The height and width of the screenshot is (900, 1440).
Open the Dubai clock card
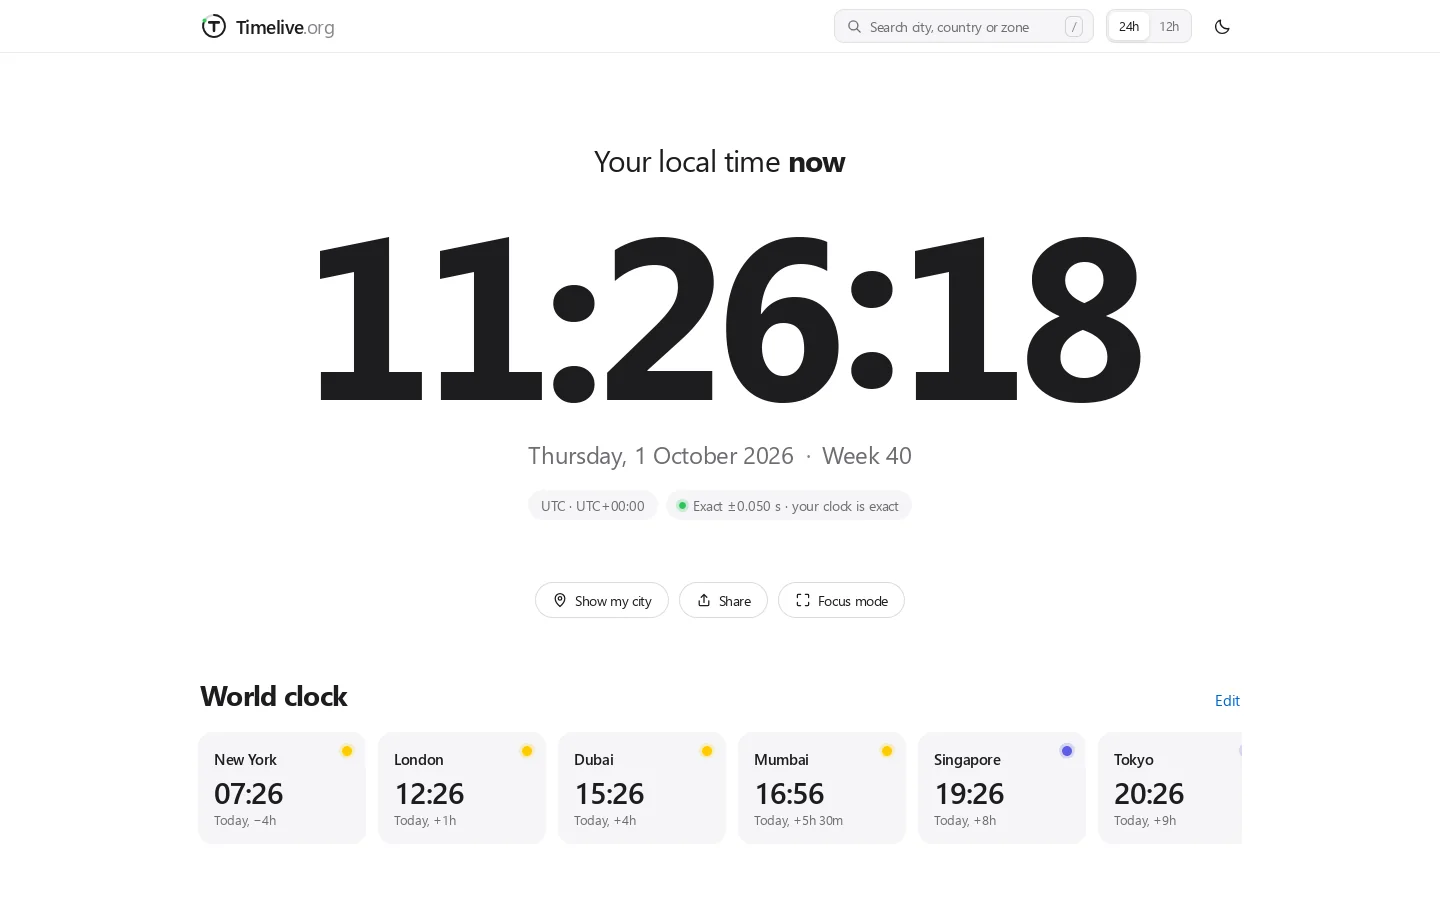point(642,788)
